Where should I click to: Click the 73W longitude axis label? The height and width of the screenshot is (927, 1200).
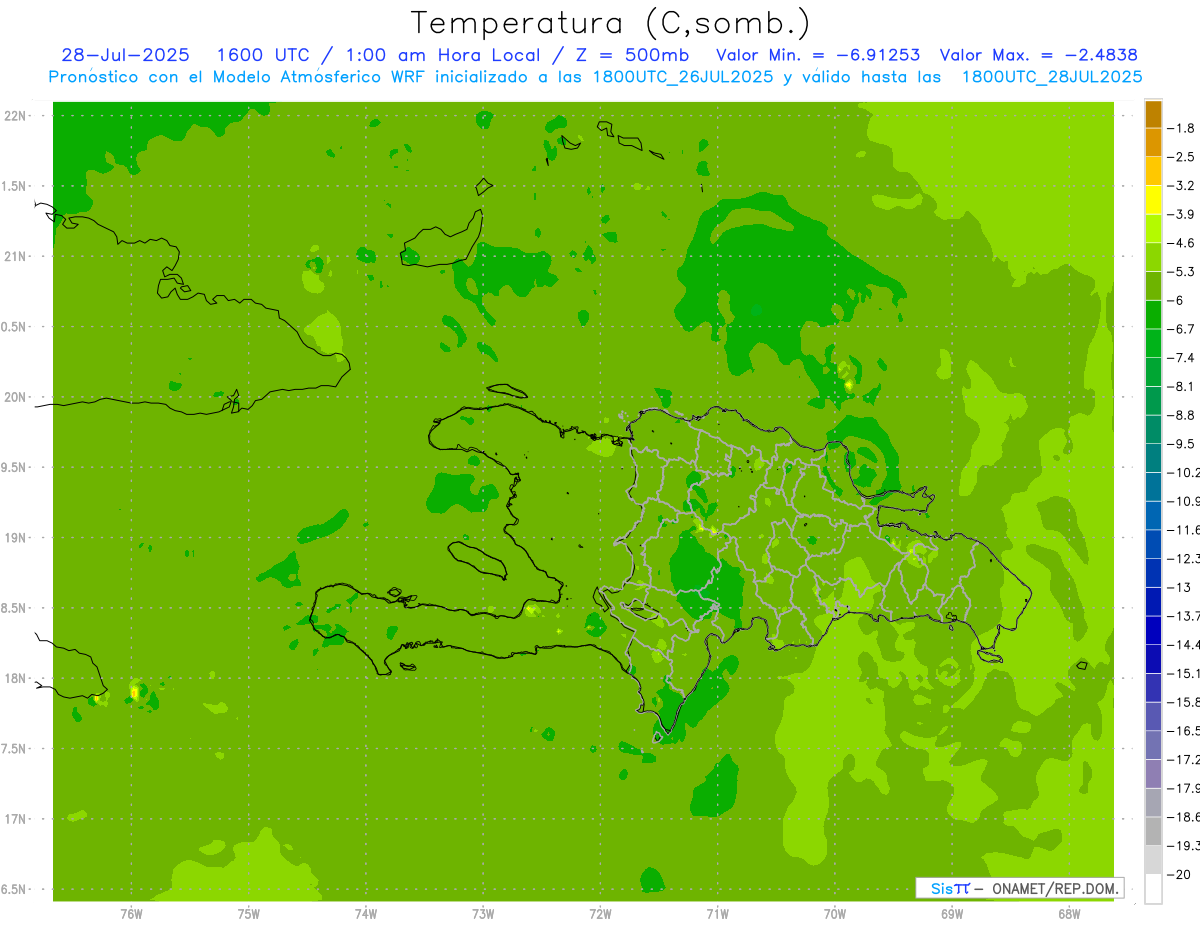click(483, 913)
